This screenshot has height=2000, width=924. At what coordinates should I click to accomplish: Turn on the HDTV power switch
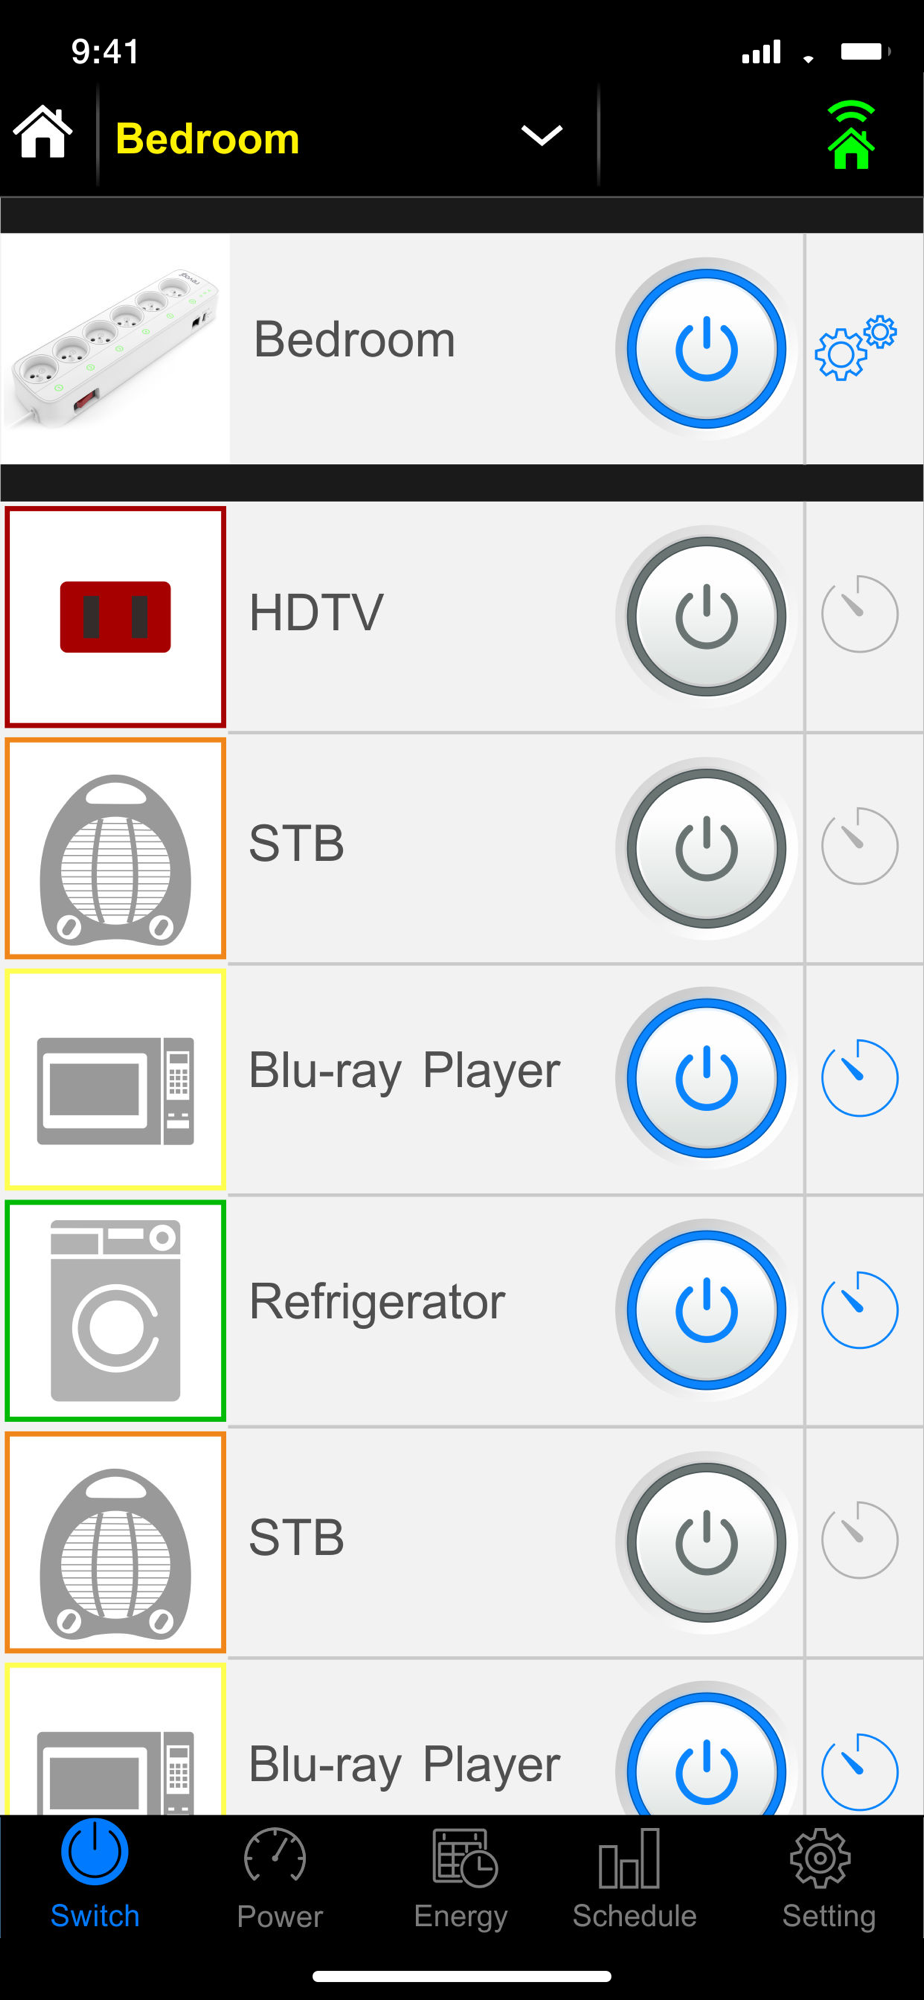(706, 617)
